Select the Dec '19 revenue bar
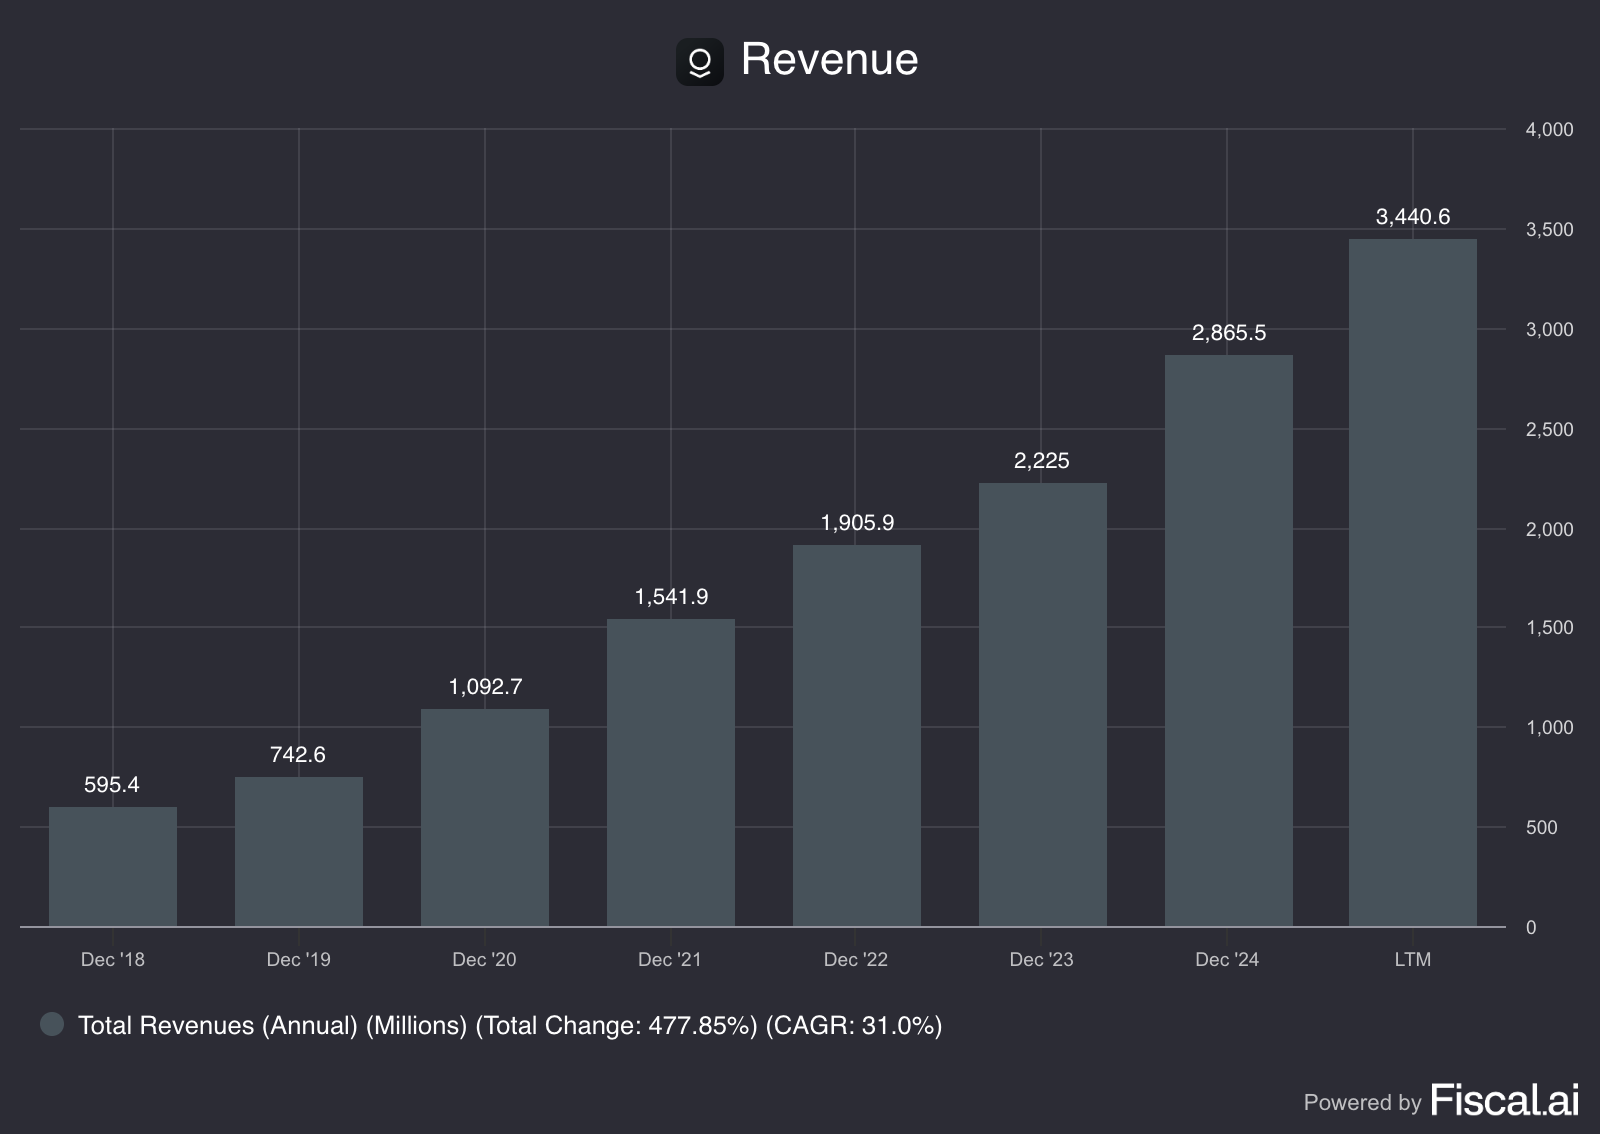Viewport: 1600px width, 1134px height. point(299,851)
